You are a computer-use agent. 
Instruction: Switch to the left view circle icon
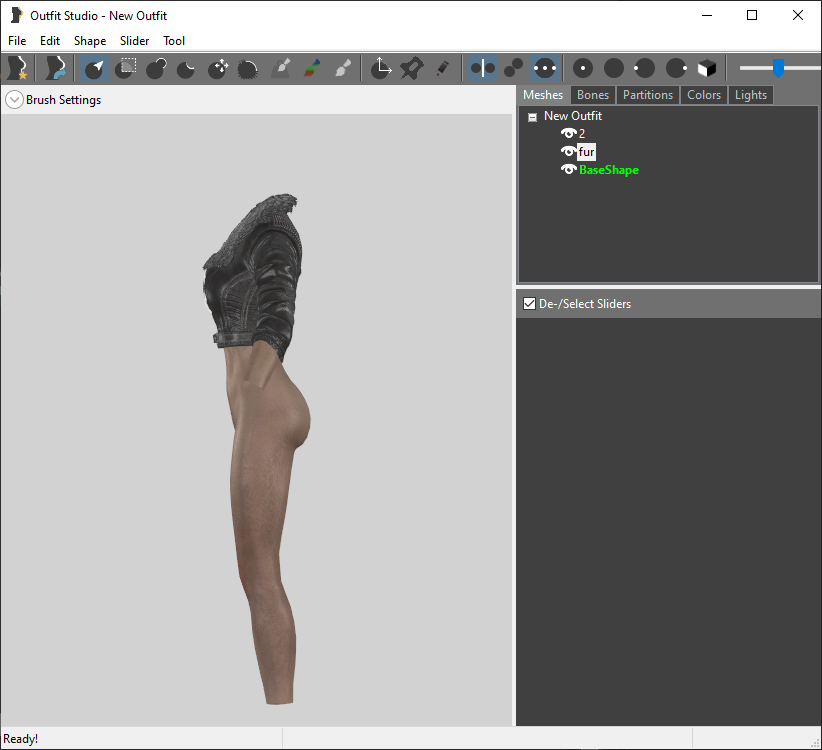coord(644,68)
